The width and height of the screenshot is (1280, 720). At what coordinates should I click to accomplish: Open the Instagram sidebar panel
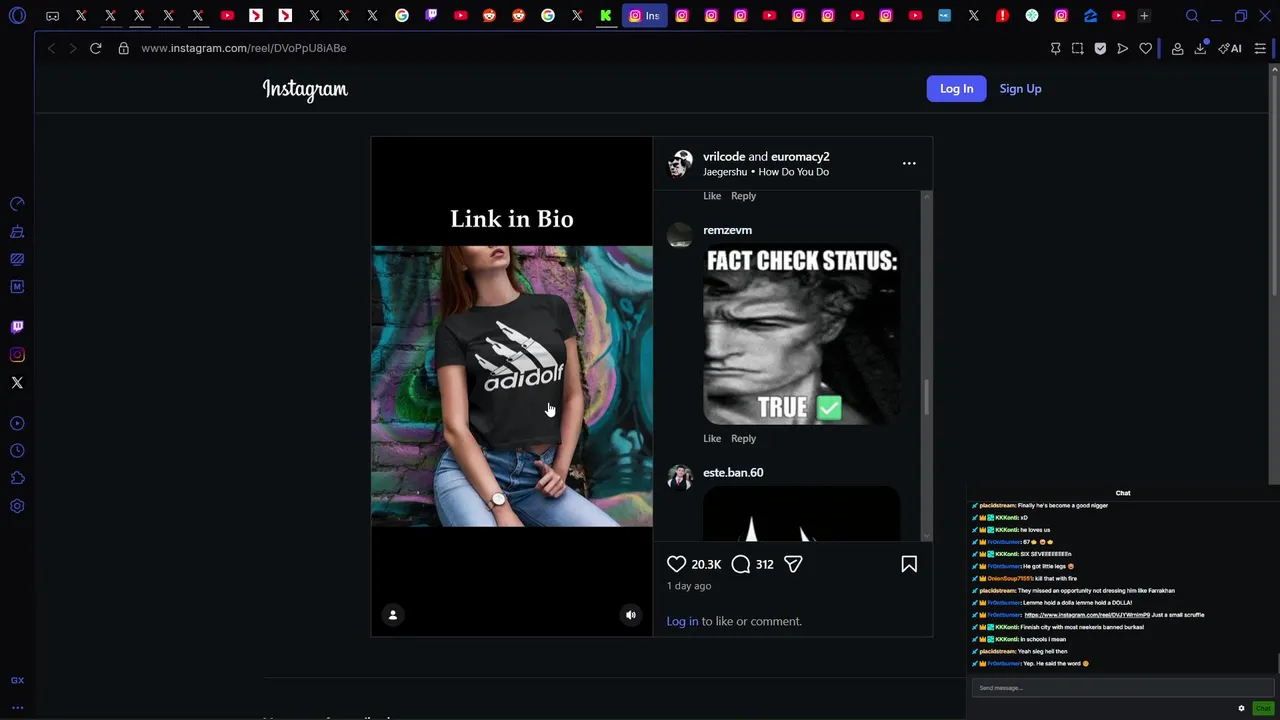(17, 355)
